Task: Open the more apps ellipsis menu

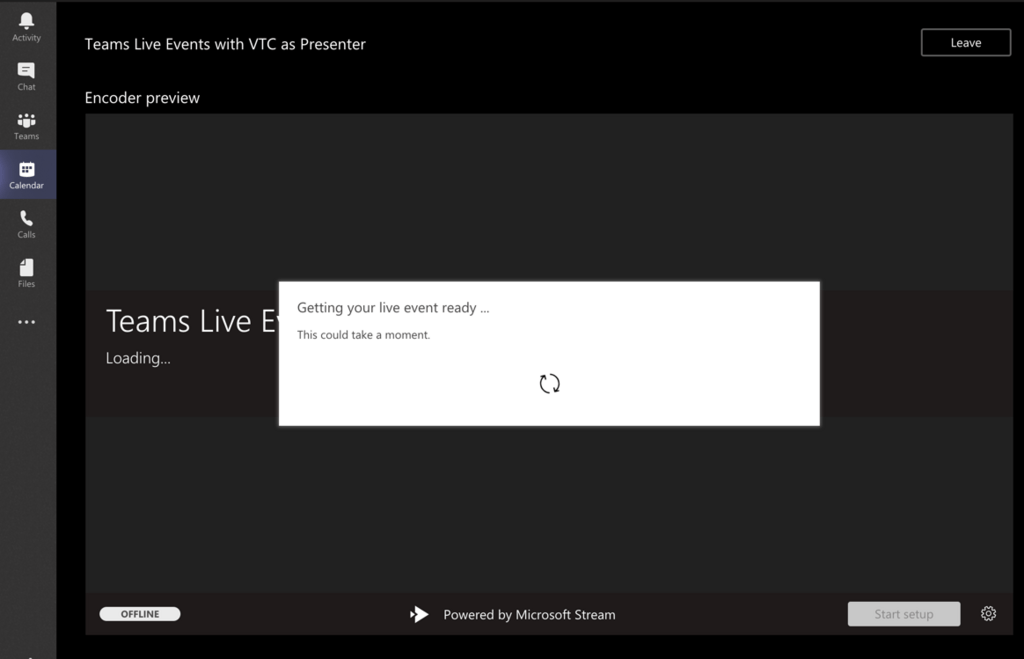Action: click(26, 321)
